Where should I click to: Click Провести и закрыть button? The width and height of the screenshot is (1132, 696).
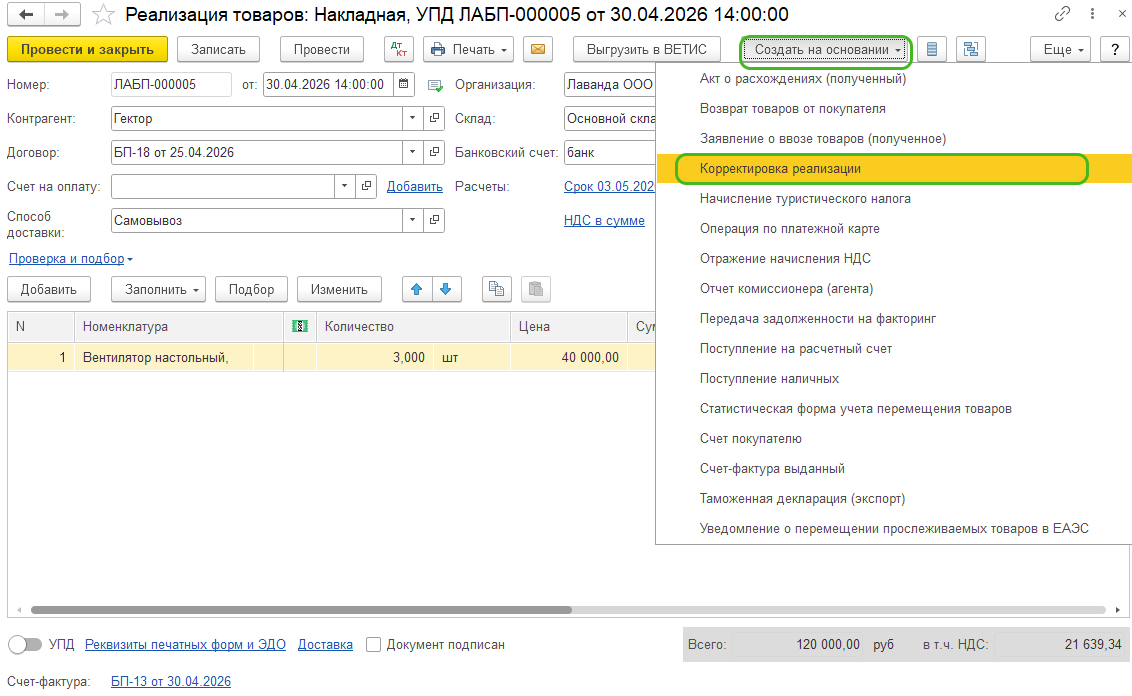tap(87, 49)
